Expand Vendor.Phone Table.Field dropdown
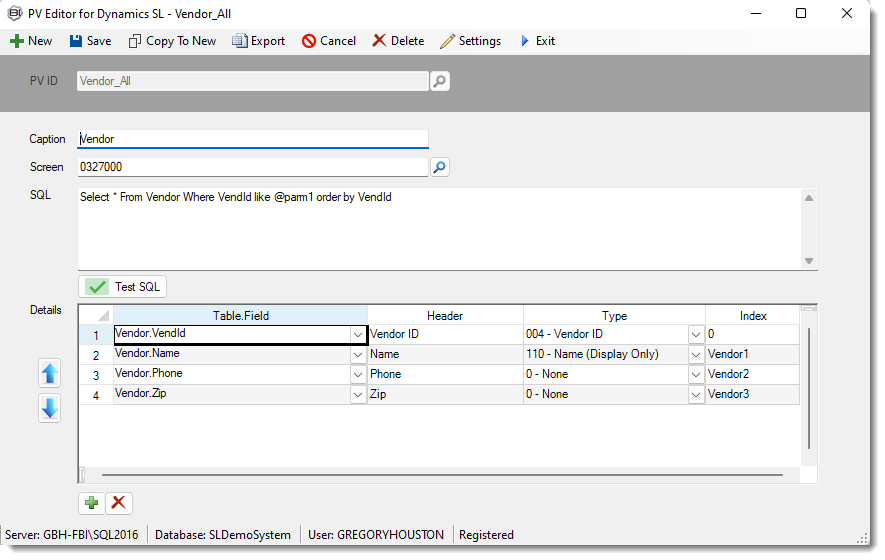 (358, 375)
